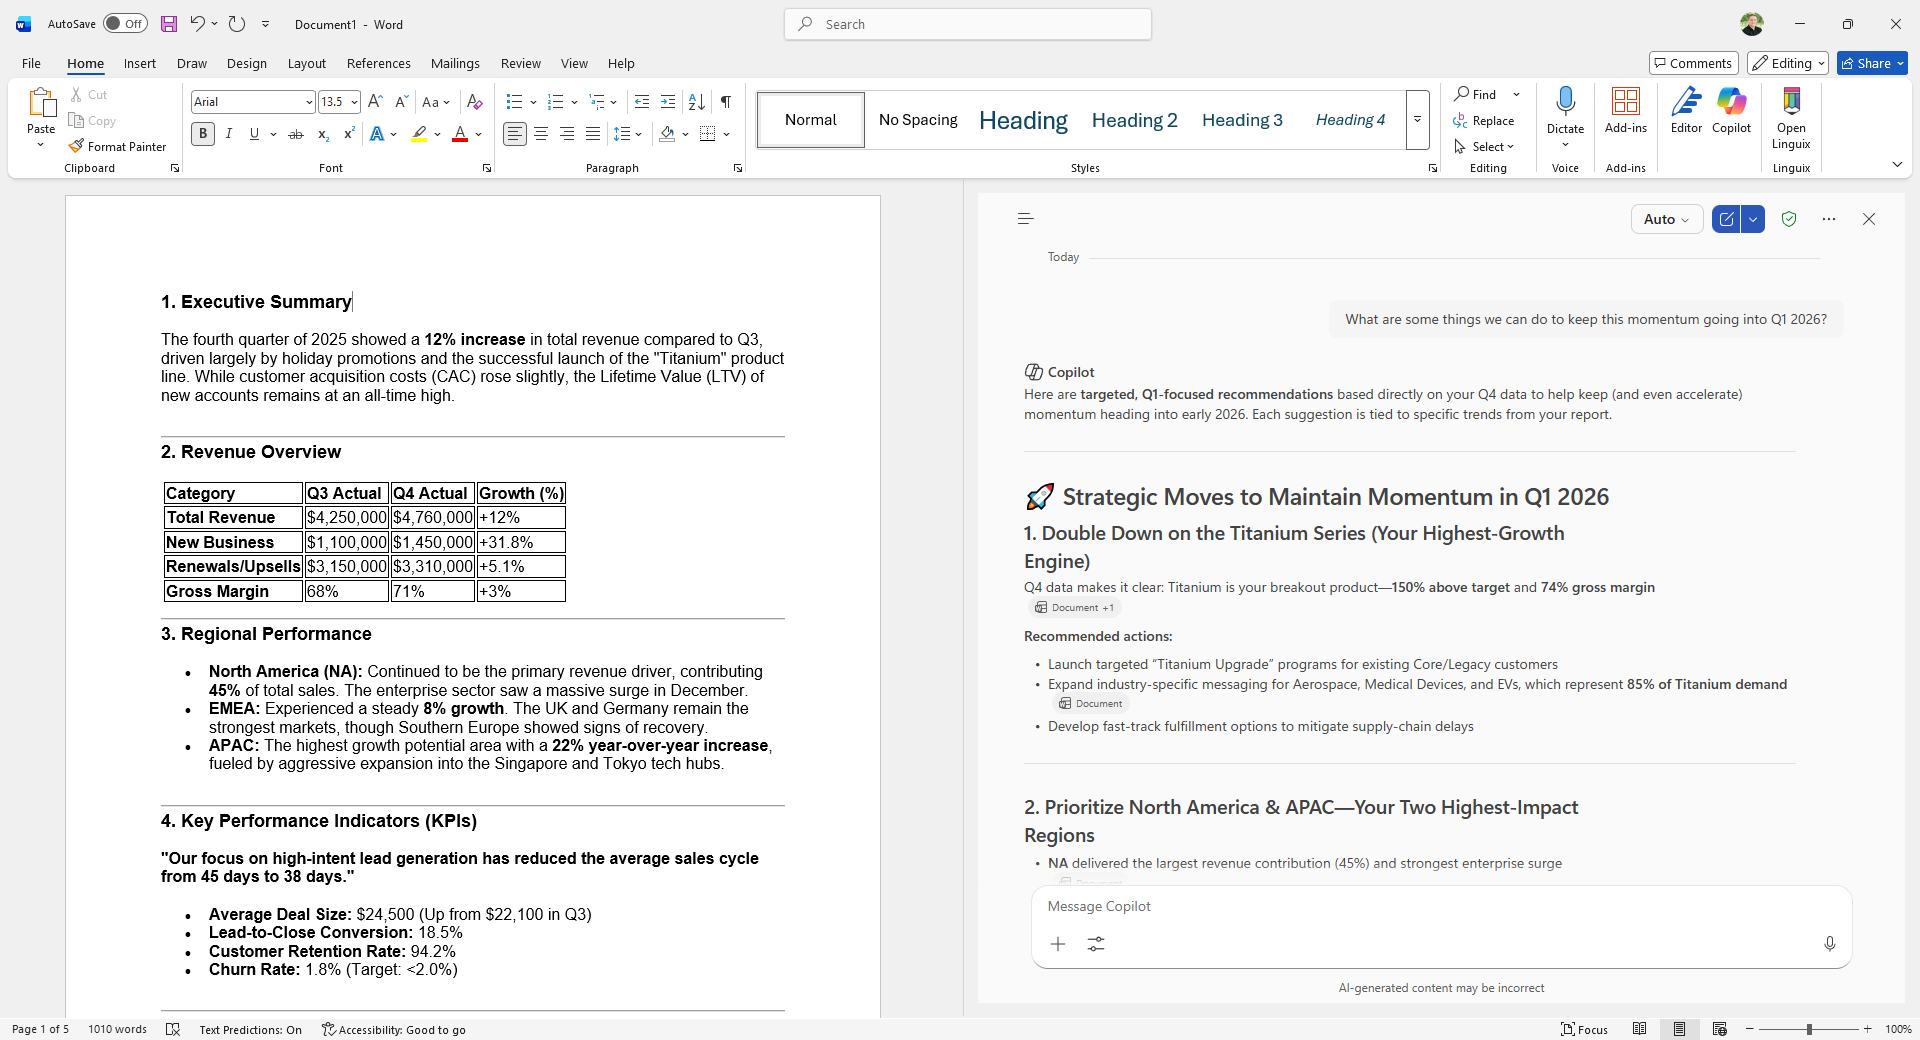Open the font size dropdown

pyautogui.click(x=355, y=101)
